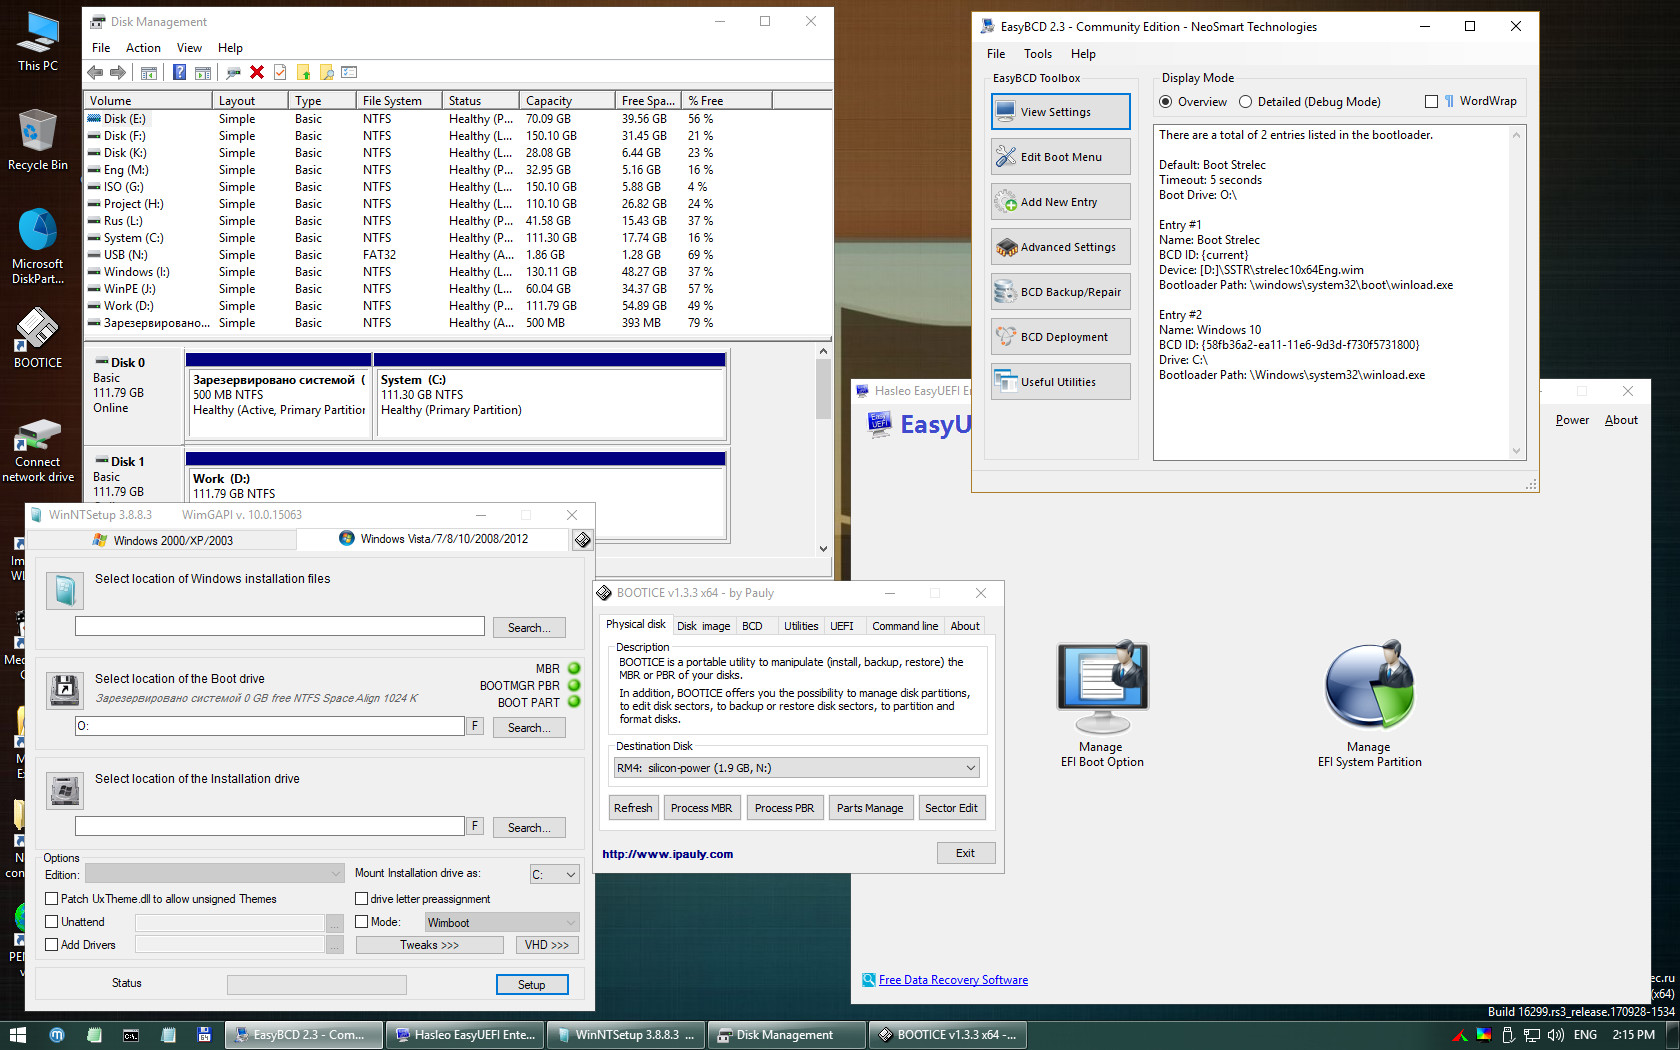This screenshot has height=1050, width=1680.
Task: Open Edit Boot Menu in EasyBCD
Action: click(1061, 157)
